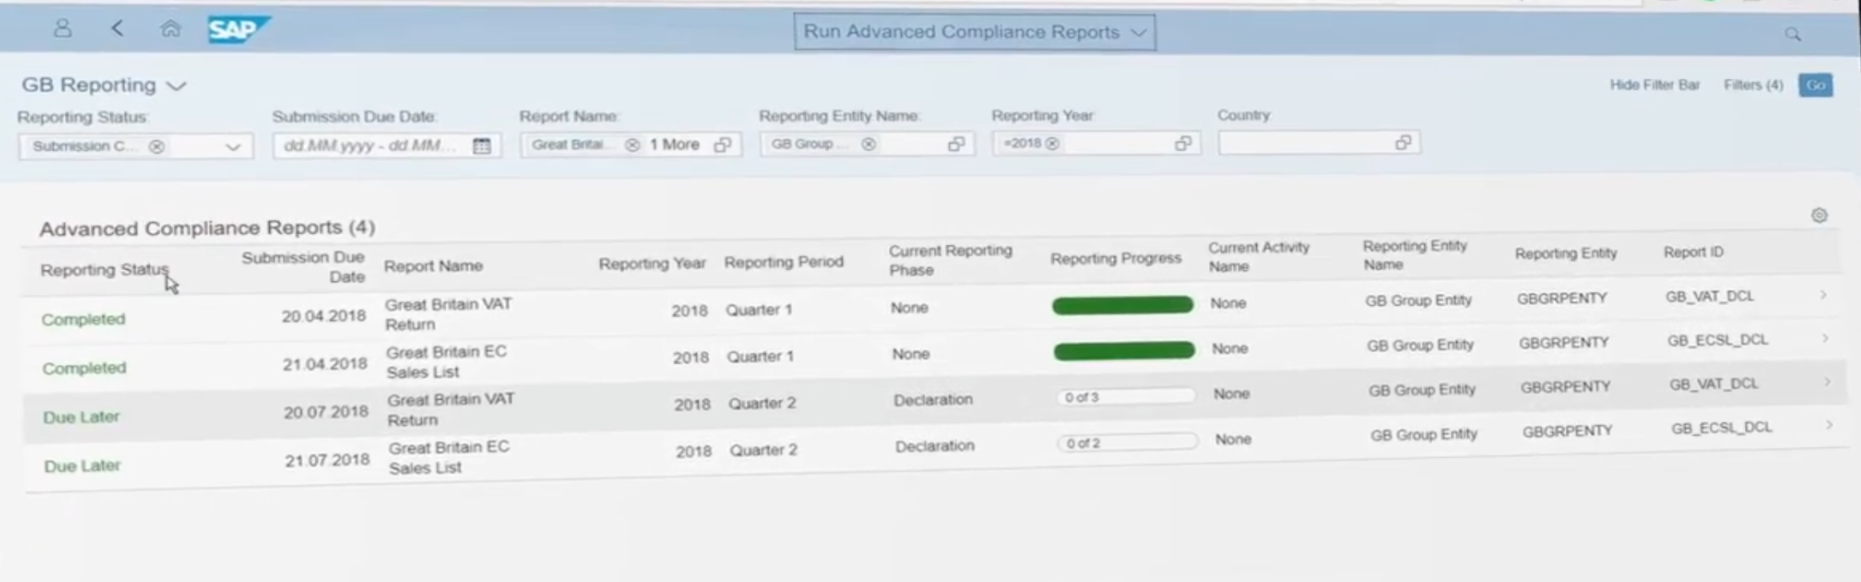
Task: Remove the GB Group entity token
Action: click(x=869, y=144)
